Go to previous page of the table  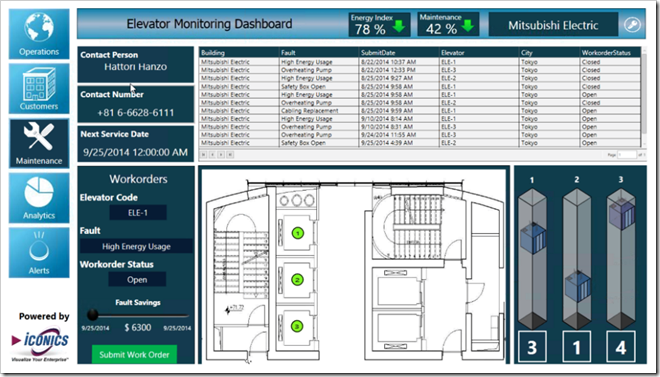coord(213,154)
